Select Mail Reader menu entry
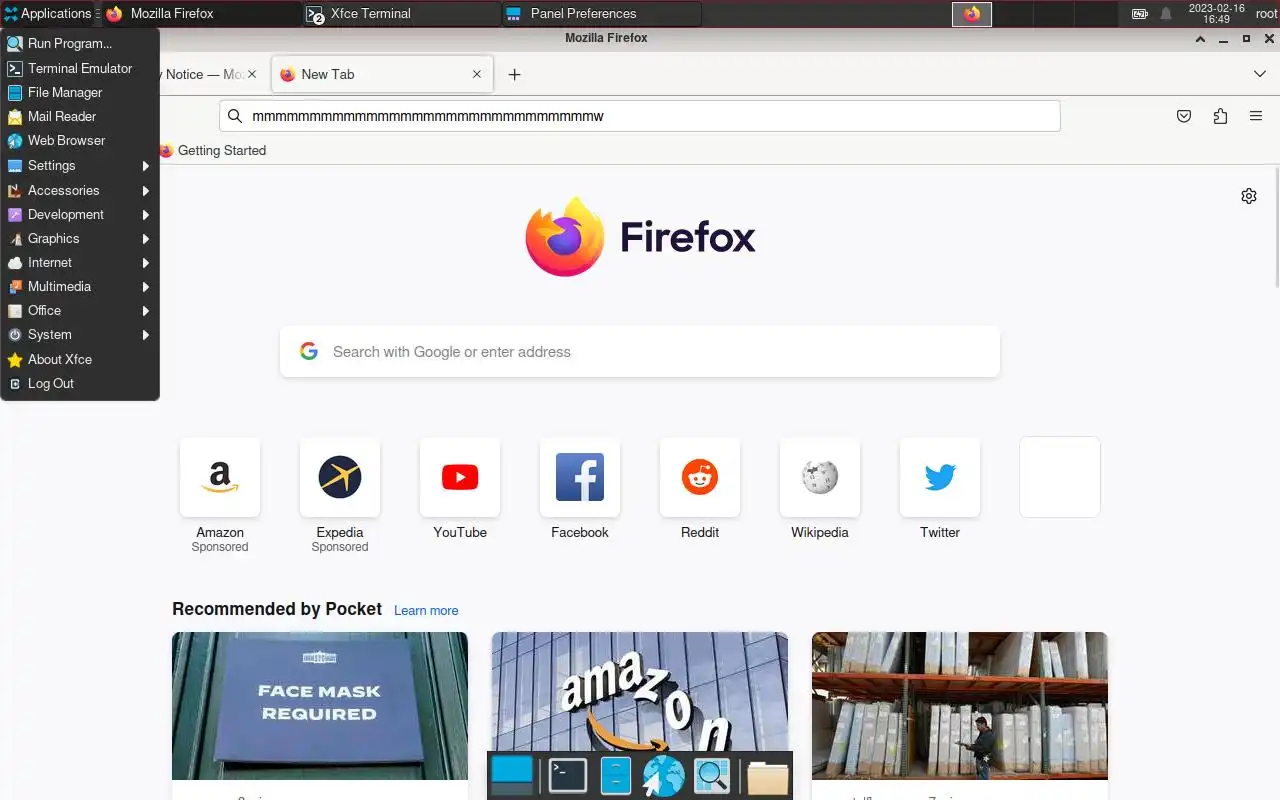1280x800 pixels. coord(80,116)
